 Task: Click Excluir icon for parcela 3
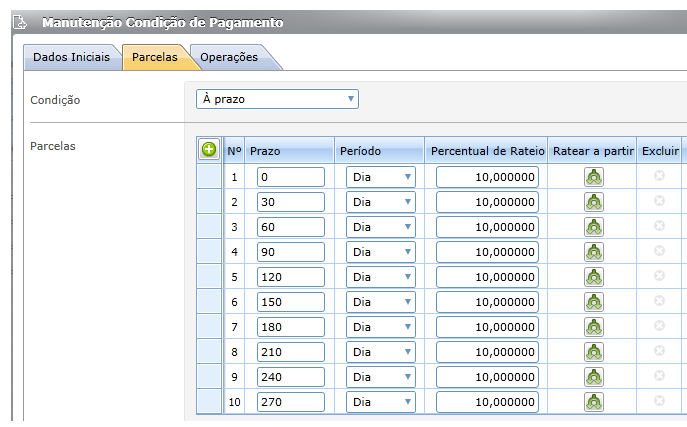[659, 226]
